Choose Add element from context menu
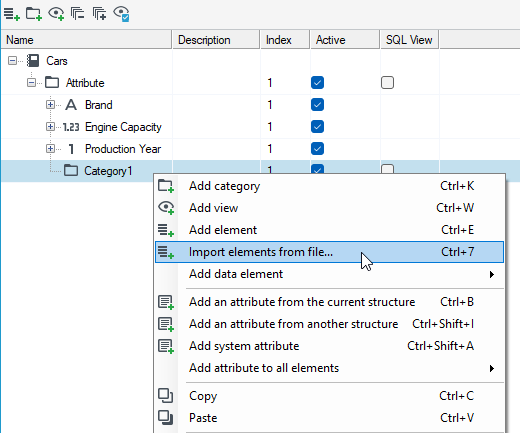Screen dimensions: 520x433 pos(329,230)
